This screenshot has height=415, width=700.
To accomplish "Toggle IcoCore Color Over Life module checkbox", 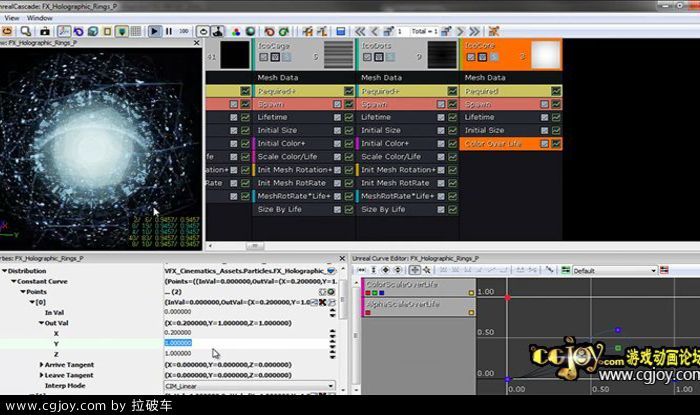I will pos(544,144).
